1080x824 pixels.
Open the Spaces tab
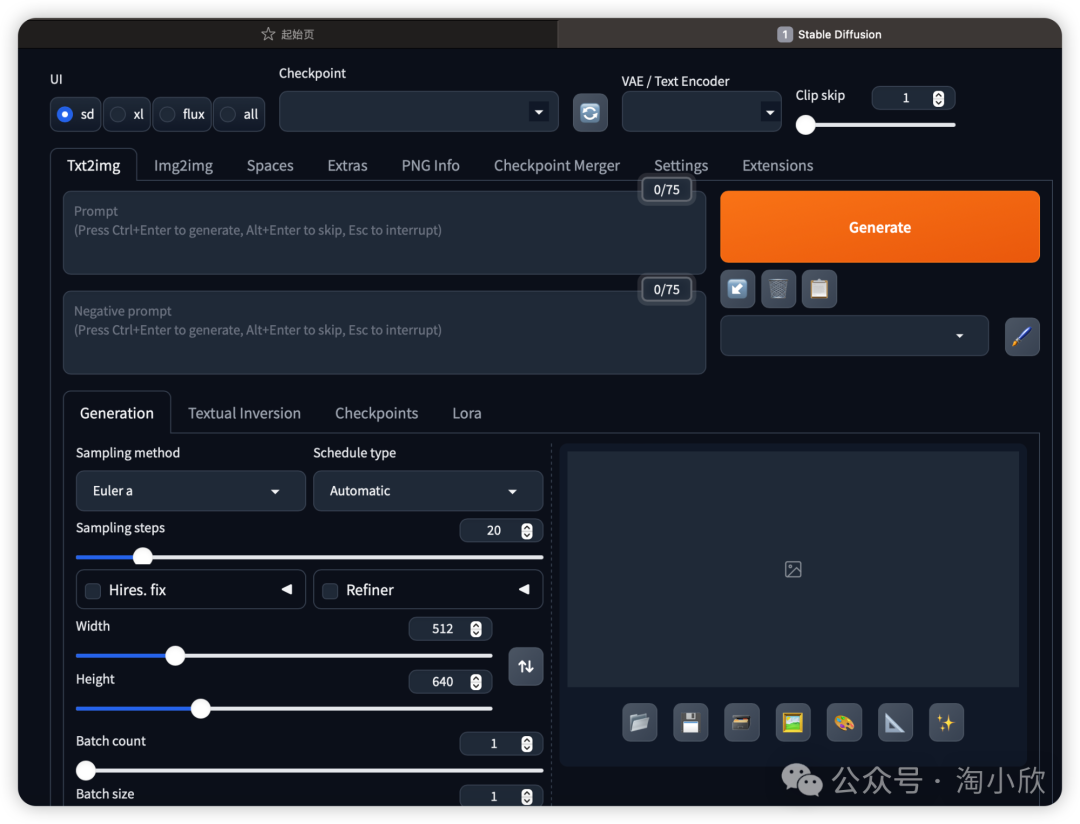pyautogui.click(x=270, y=165)
